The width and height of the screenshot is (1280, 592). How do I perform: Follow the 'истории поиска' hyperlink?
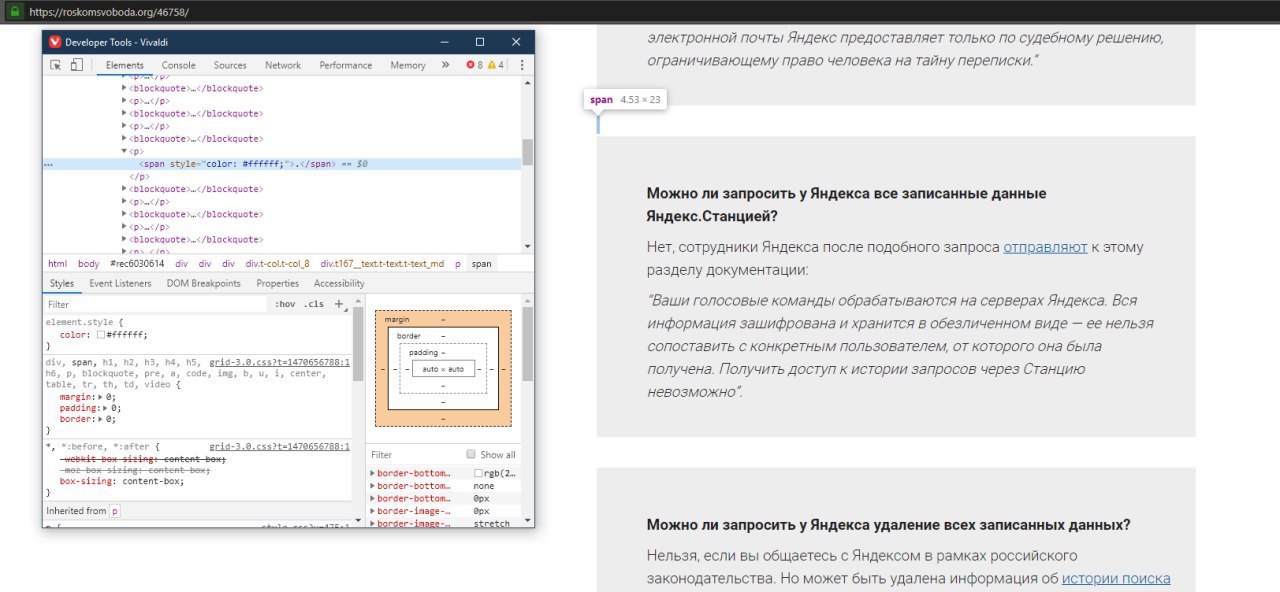point(1116,578)
